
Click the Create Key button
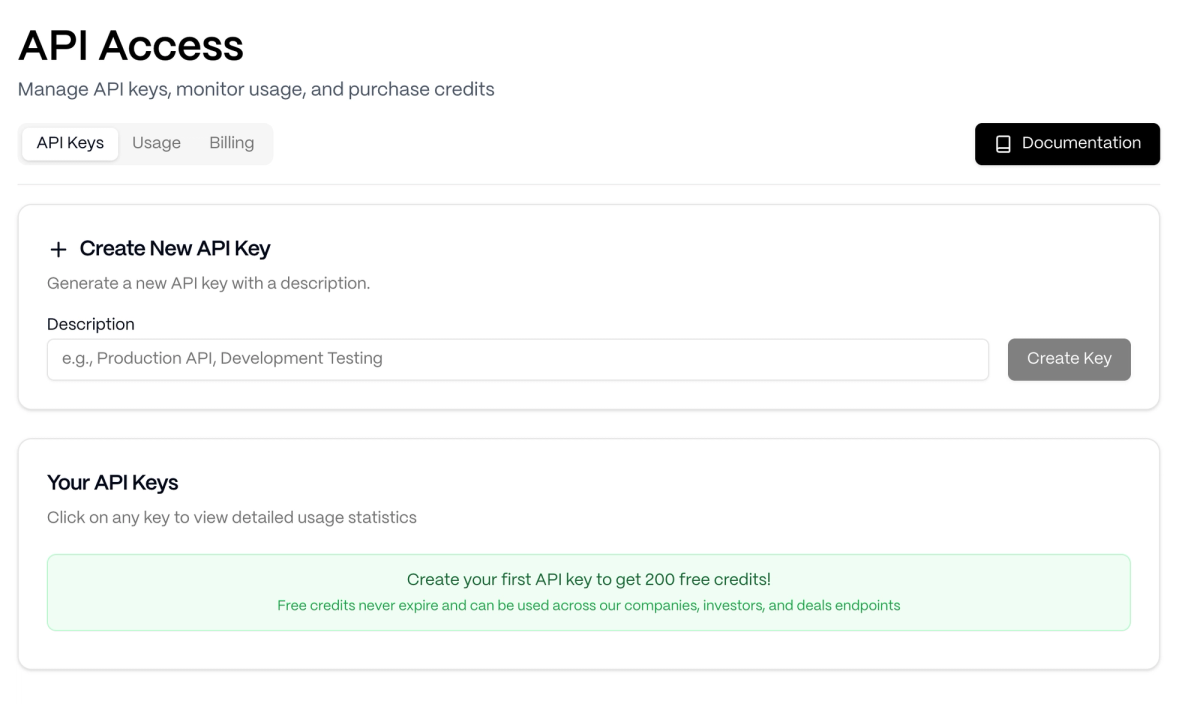[1069, 359]
